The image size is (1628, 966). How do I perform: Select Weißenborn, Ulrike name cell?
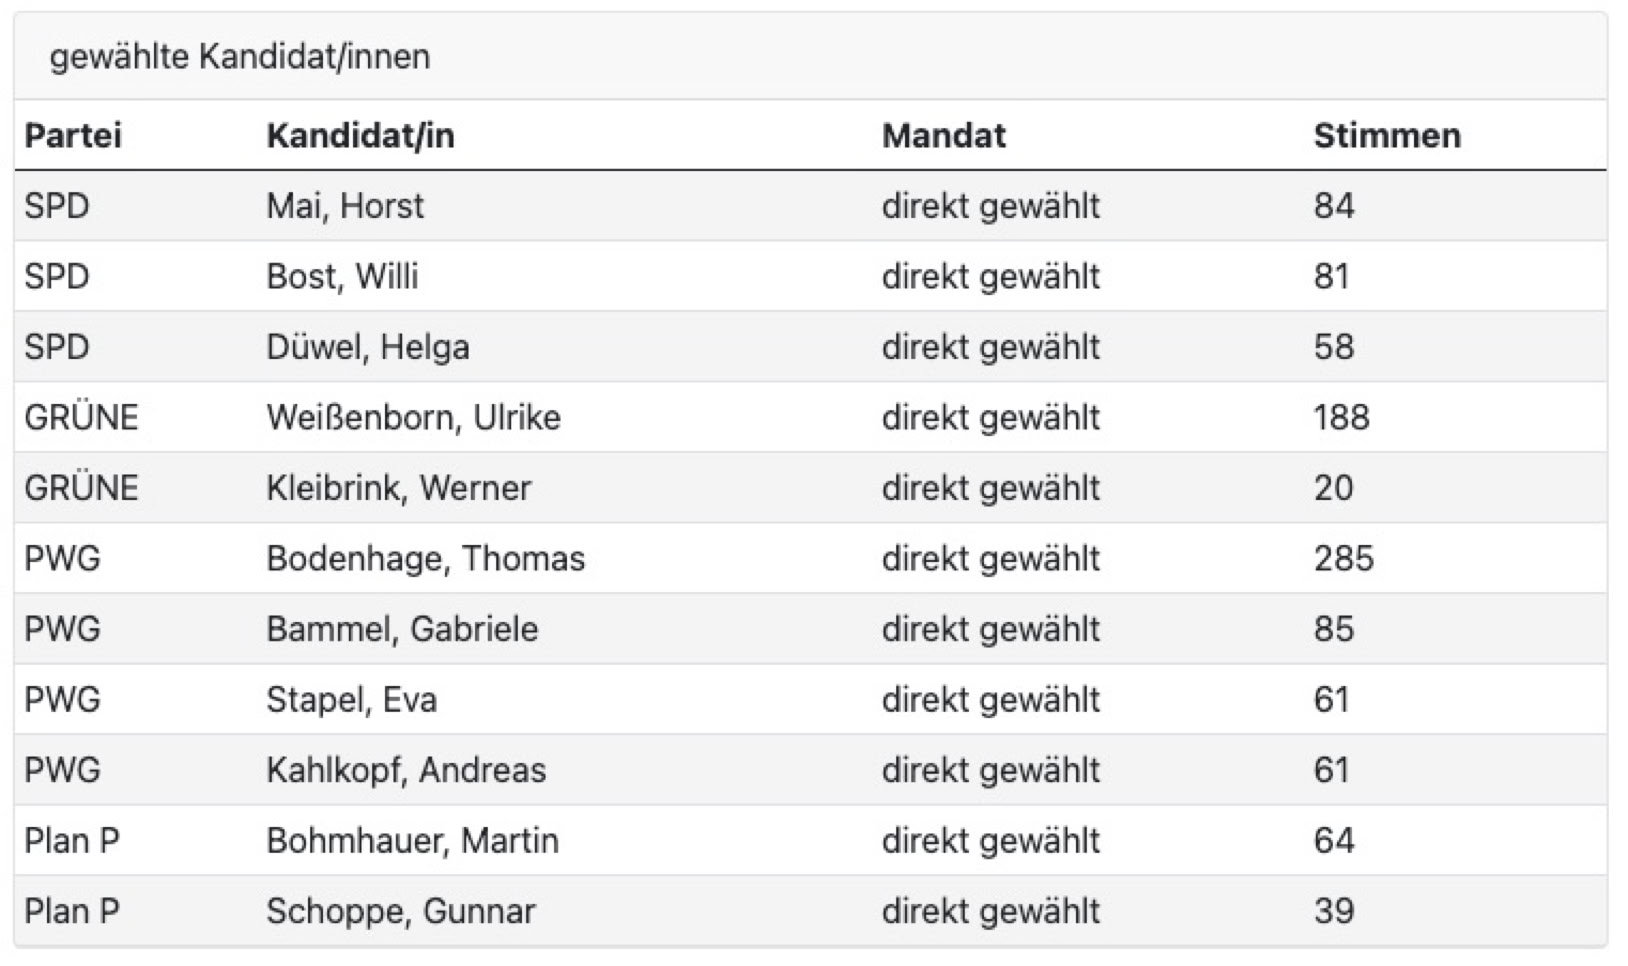click(413, 418)
